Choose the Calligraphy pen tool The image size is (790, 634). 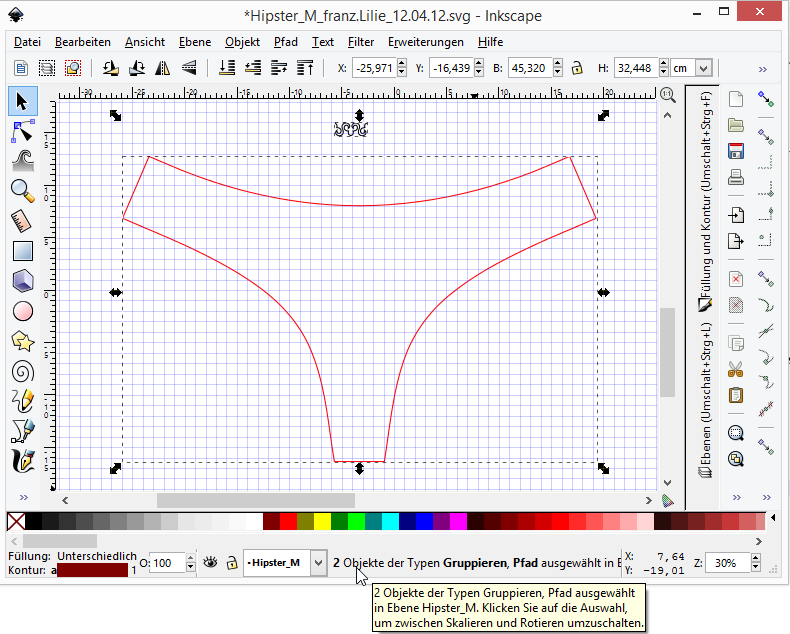pos(22,461)
